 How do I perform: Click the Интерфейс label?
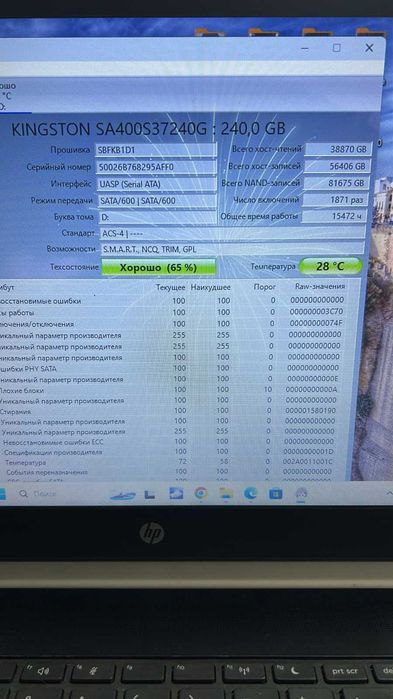pos(72,184)
